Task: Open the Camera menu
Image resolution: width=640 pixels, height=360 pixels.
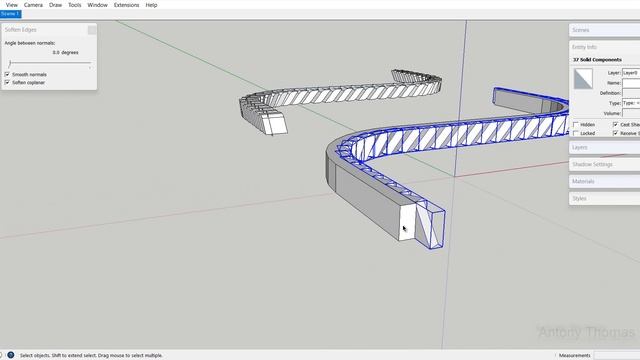Action: pos(33,5)
